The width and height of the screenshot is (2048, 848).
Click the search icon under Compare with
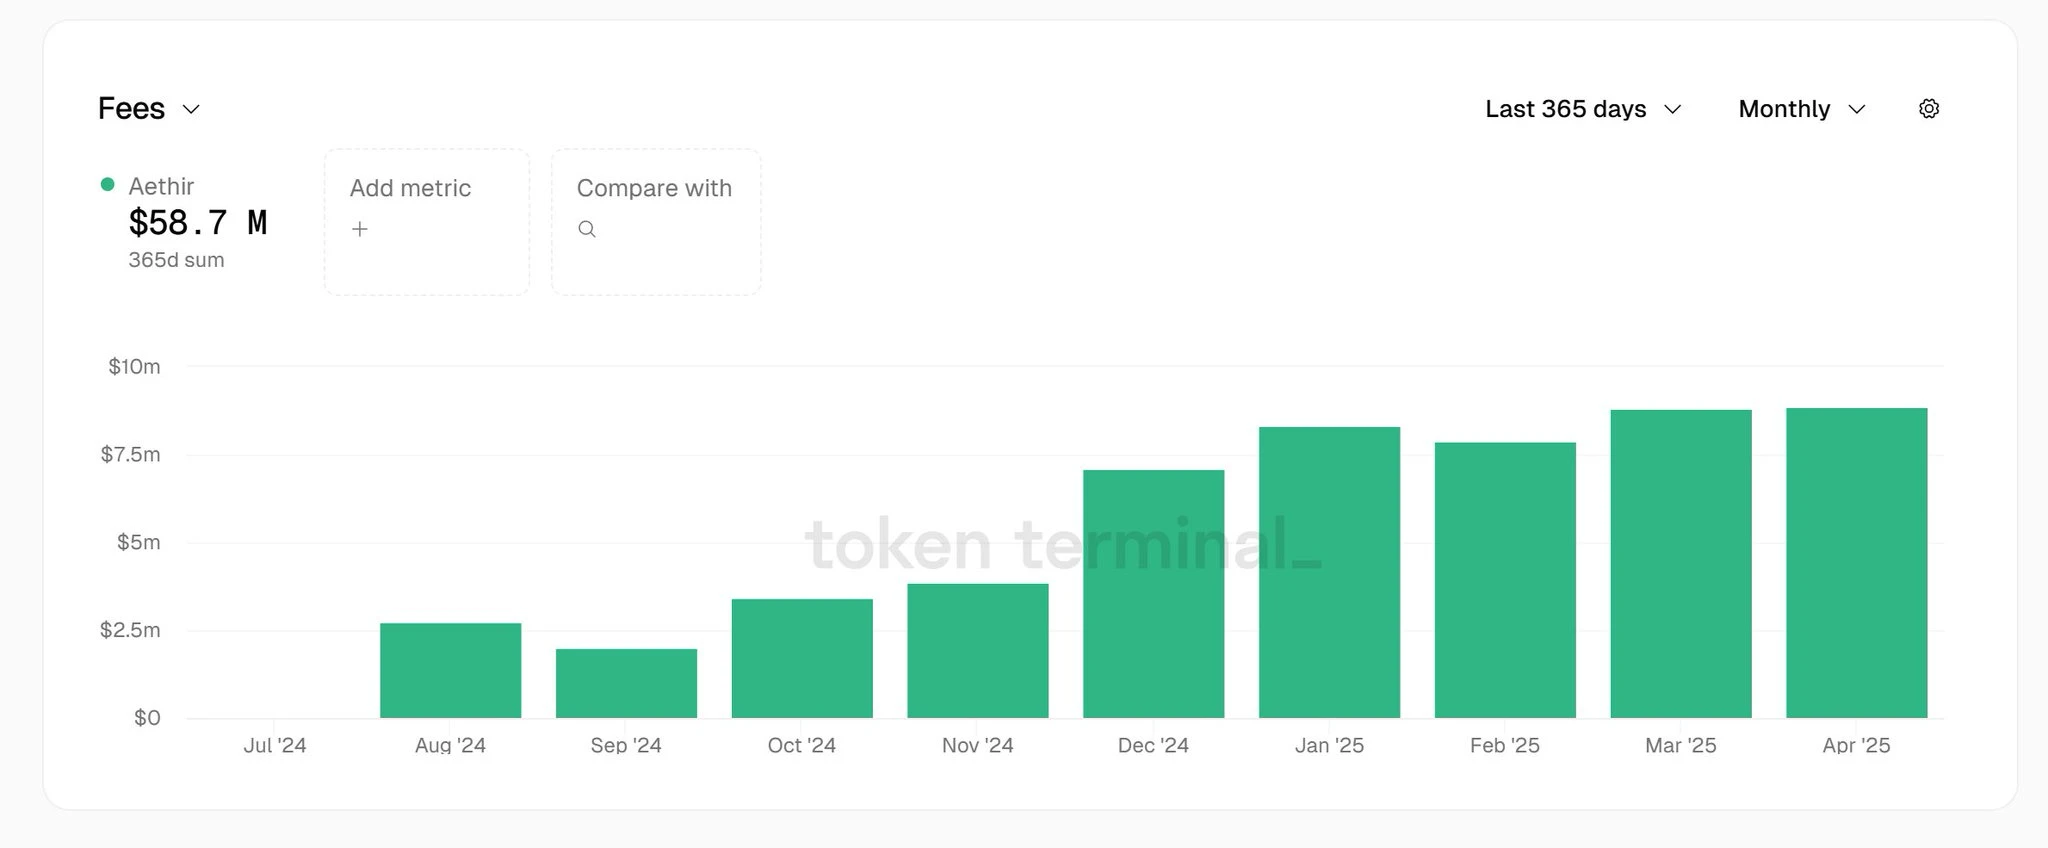tap(587, 229)
